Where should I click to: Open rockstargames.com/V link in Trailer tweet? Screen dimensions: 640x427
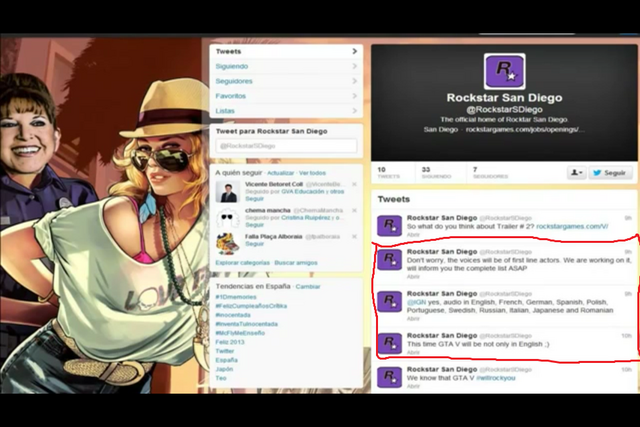pyautogui.click(x=572, y=226)
